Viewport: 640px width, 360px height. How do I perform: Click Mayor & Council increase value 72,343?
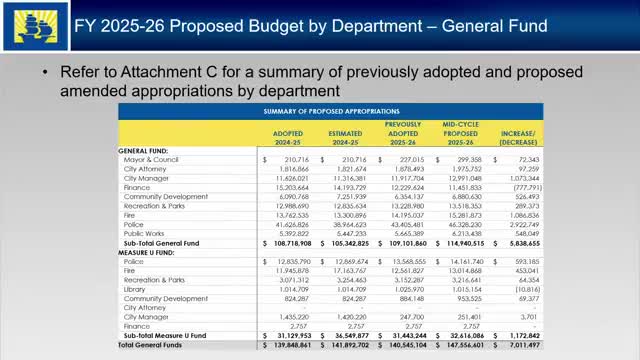pyautogui.click(x=529, y=160)
